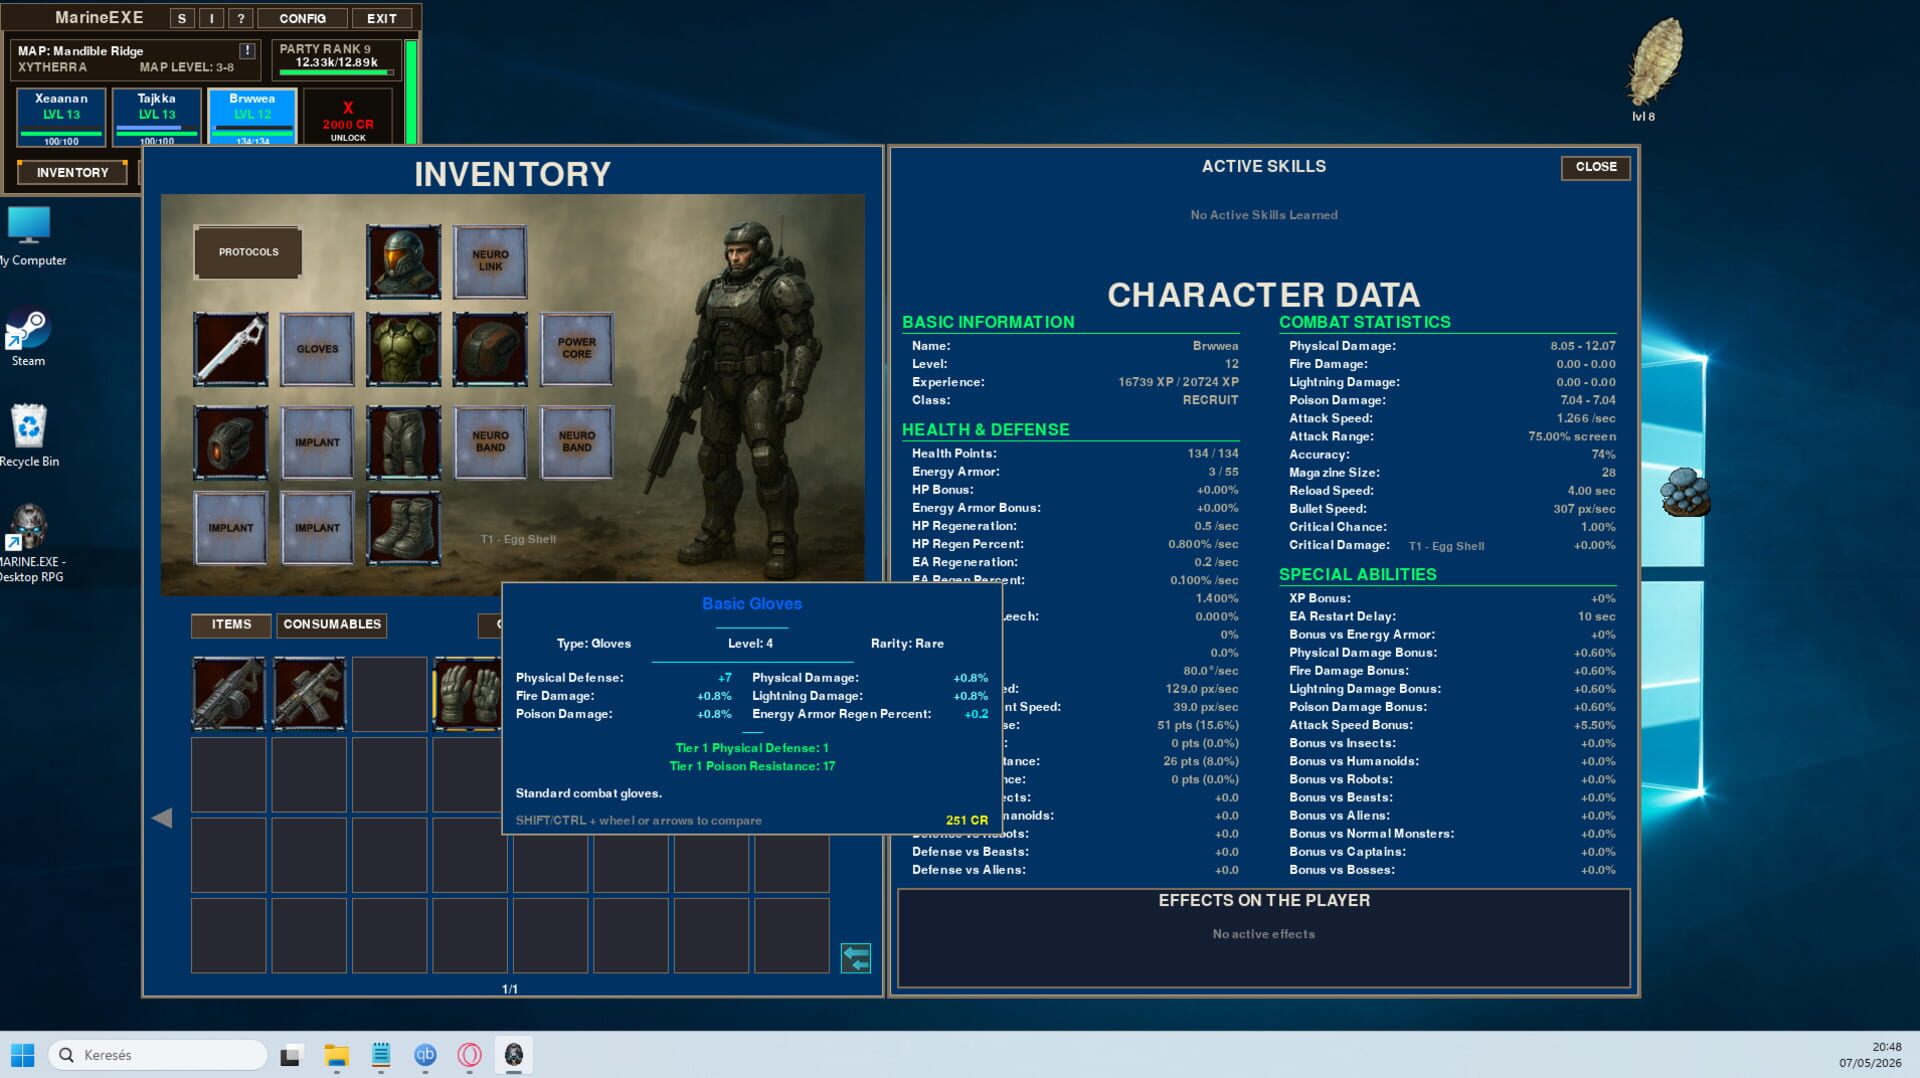Unlock the fourth party slot for 2000 CR
Image resolution: width=1920 pixels, height=1078 pixels.
[348, 117]
